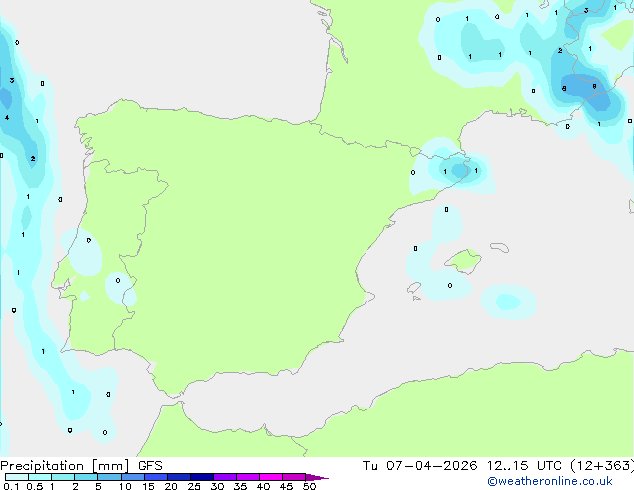Select the 30–35 mm purple legend swatch

[x=225, y=477]
